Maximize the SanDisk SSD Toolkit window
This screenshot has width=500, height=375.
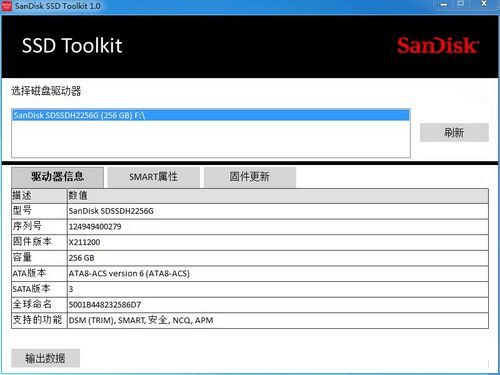(x=461, y=4)
